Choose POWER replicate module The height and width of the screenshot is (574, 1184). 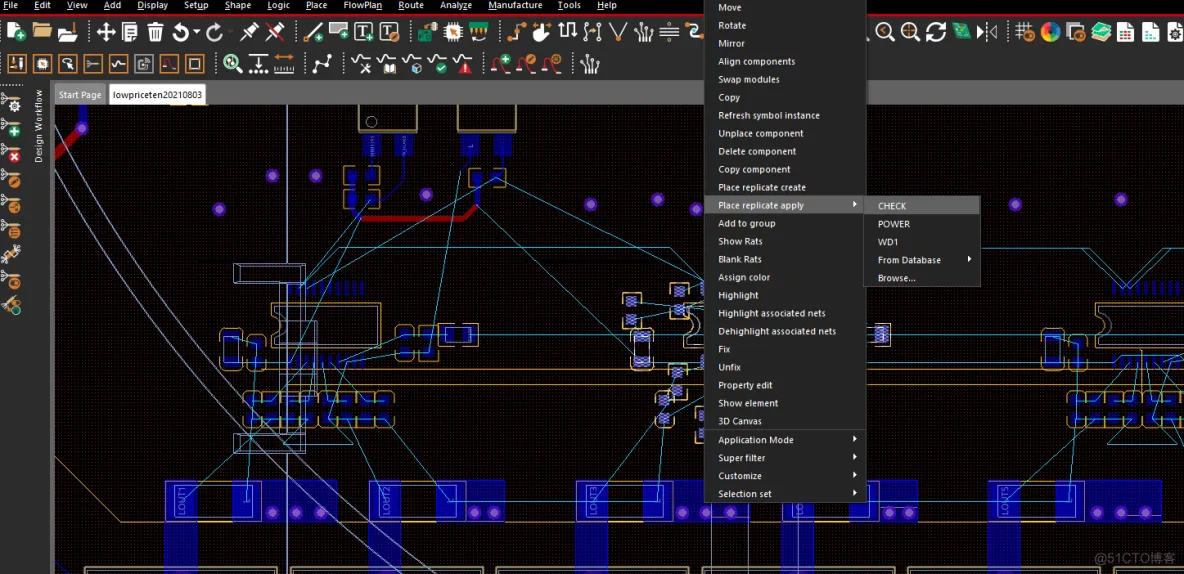click(x=922, y=224)
